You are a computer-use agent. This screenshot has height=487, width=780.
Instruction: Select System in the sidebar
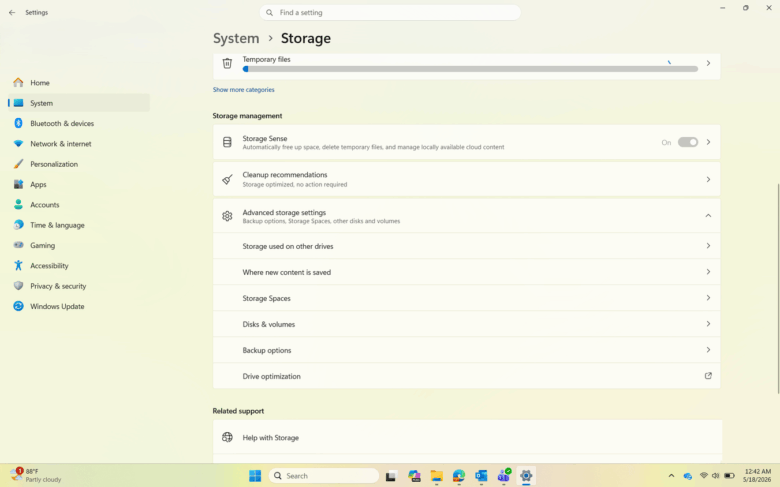pyautogui.click(x=79, y=103)
